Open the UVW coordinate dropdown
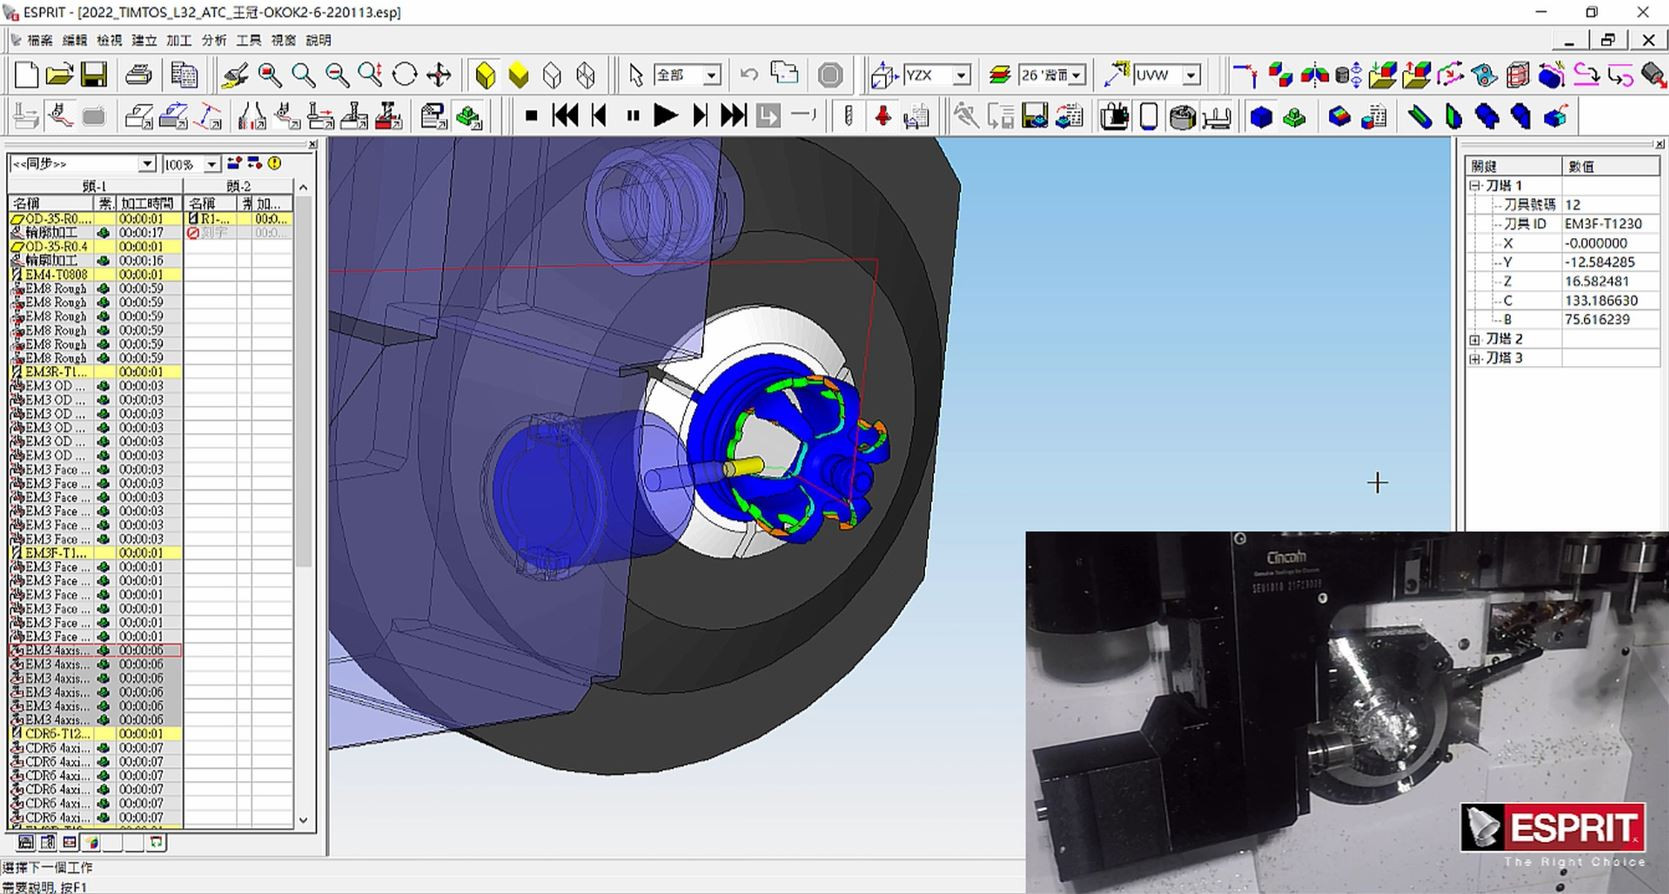Screen dimensions: 1669x894 (1190, 75)
